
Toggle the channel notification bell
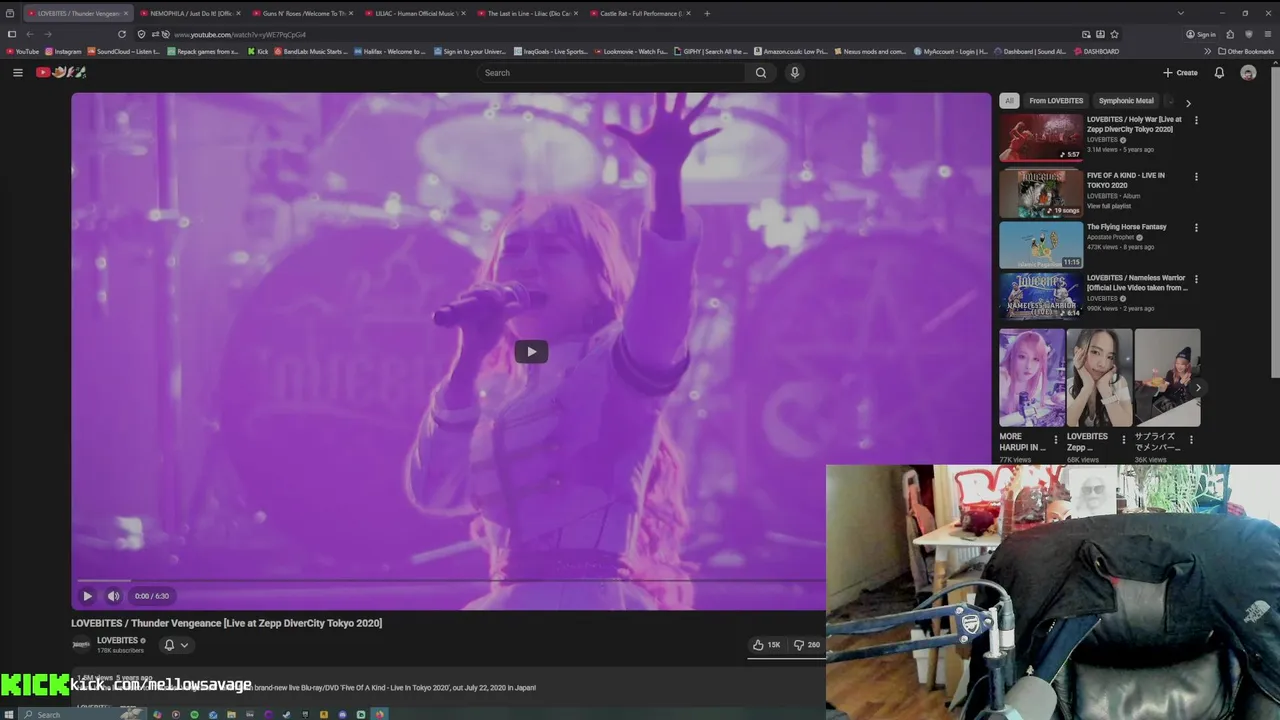coord(169,645)
